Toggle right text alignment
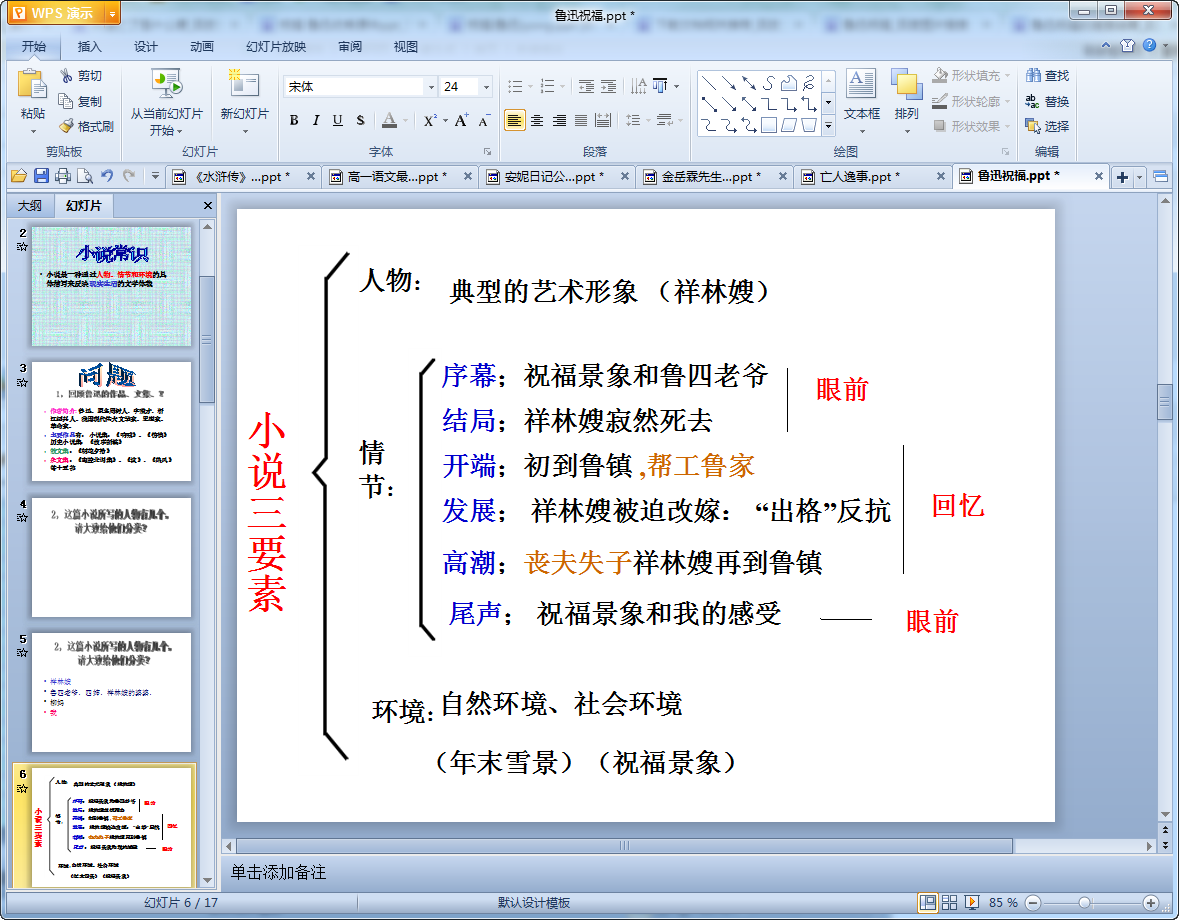The width and height of the screenshot is (1179, 920). tap(559, 120)
